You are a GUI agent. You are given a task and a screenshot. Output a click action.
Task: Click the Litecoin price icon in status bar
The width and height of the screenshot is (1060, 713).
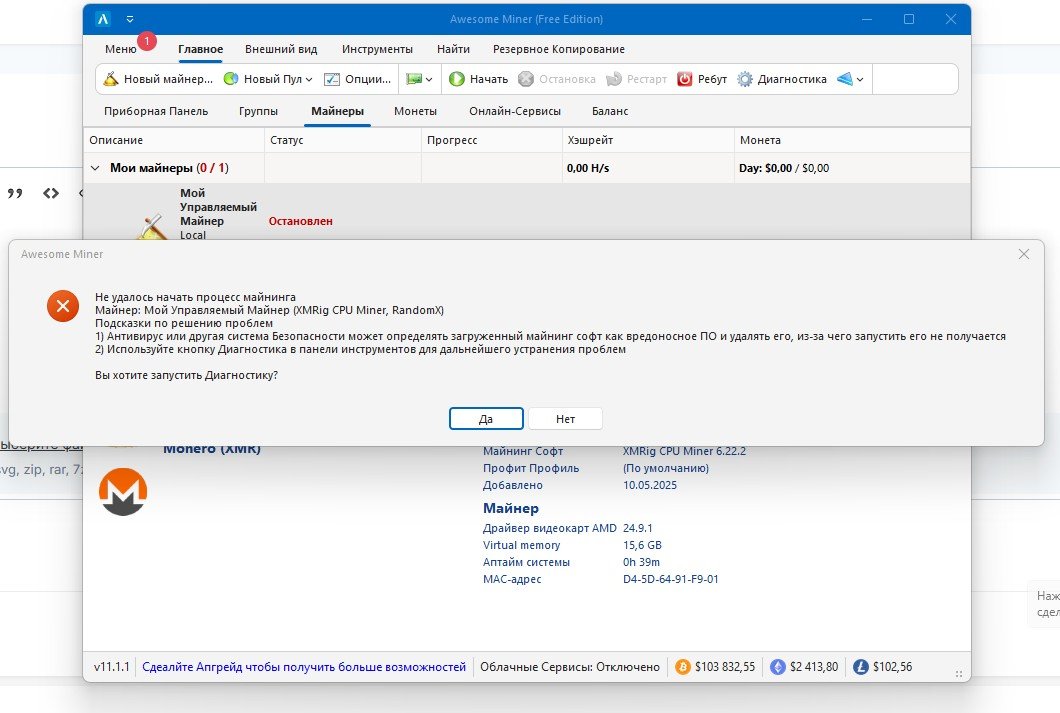pos(861,667)
